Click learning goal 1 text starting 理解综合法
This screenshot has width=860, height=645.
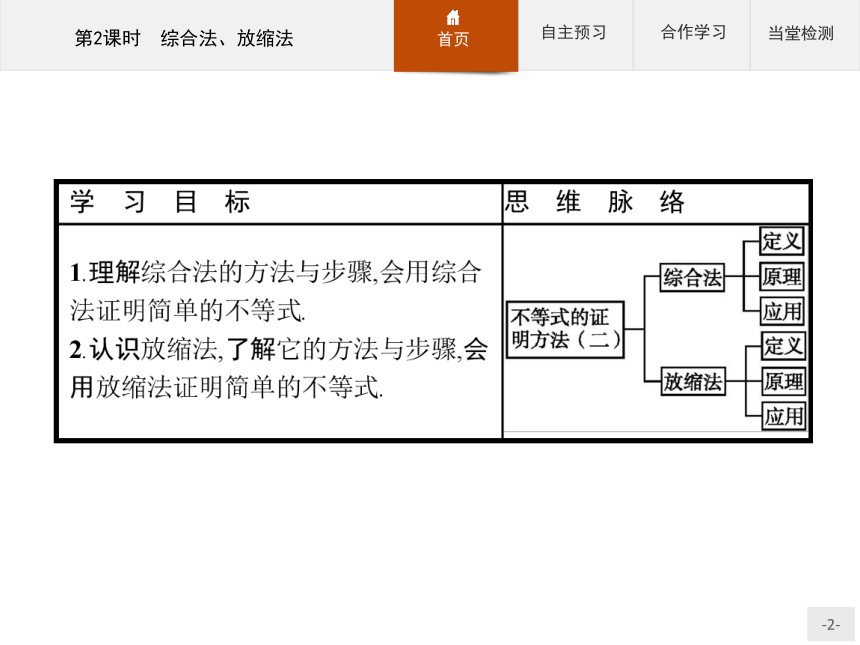[276, 291]
